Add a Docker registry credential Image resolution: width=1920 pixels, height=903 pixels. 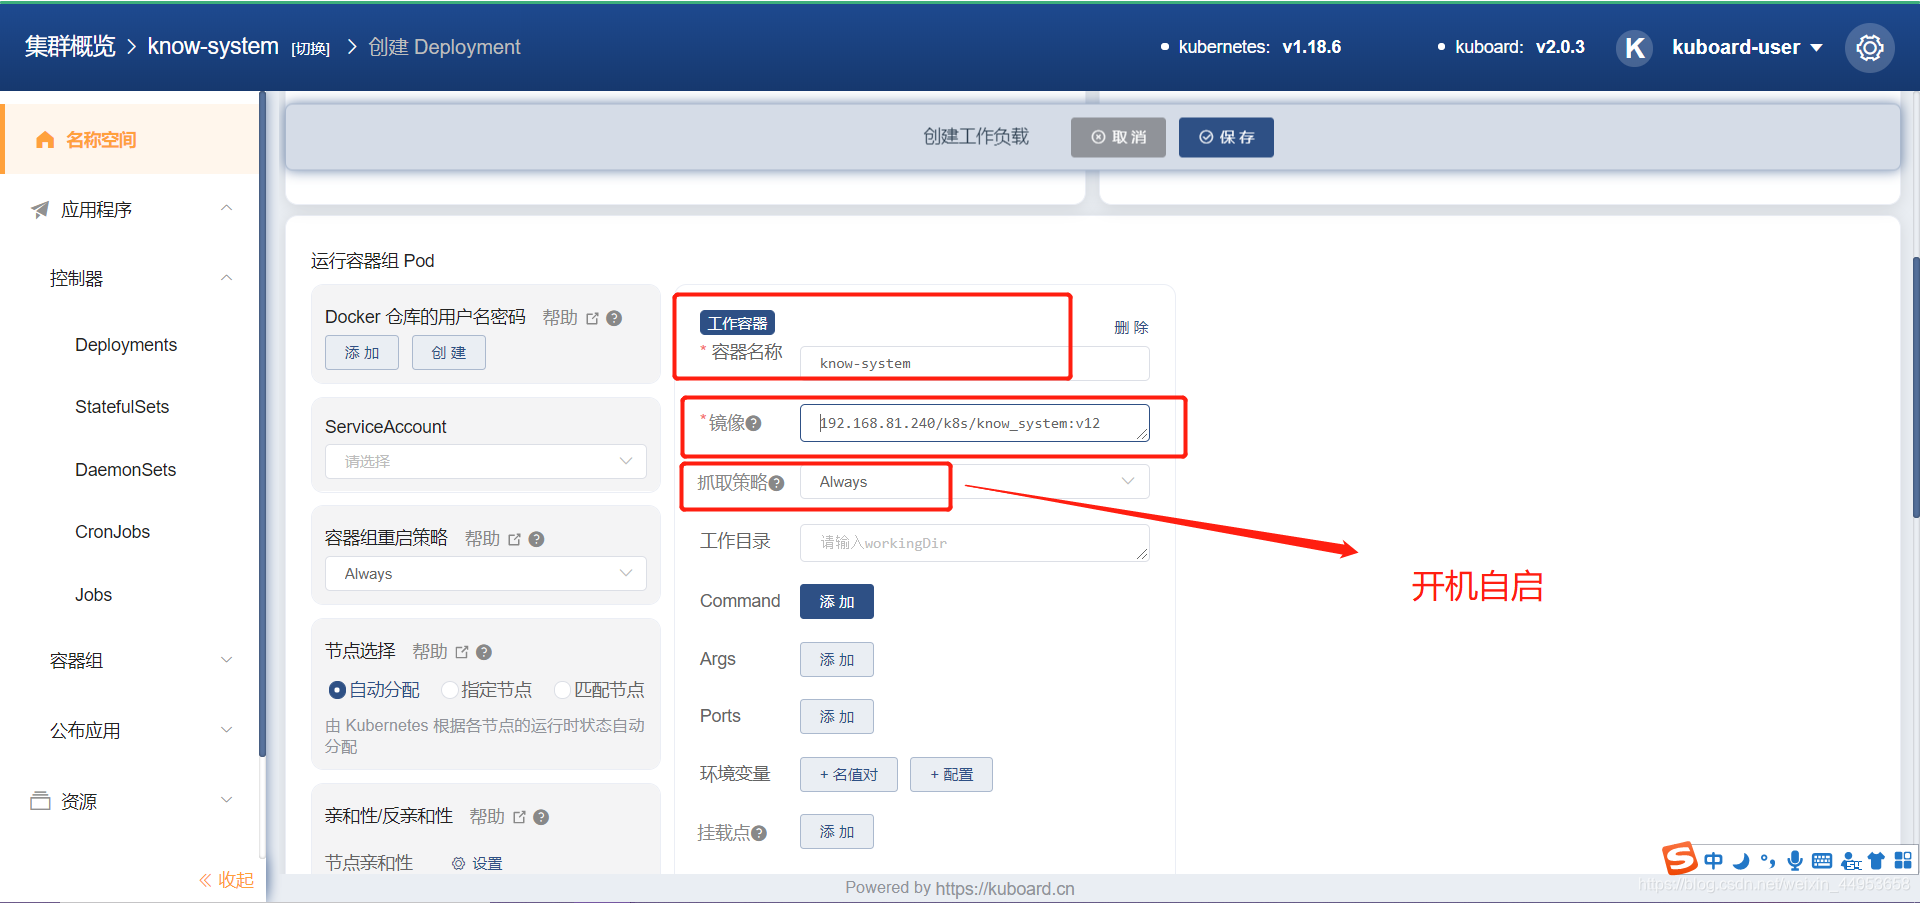click(362, 353)
